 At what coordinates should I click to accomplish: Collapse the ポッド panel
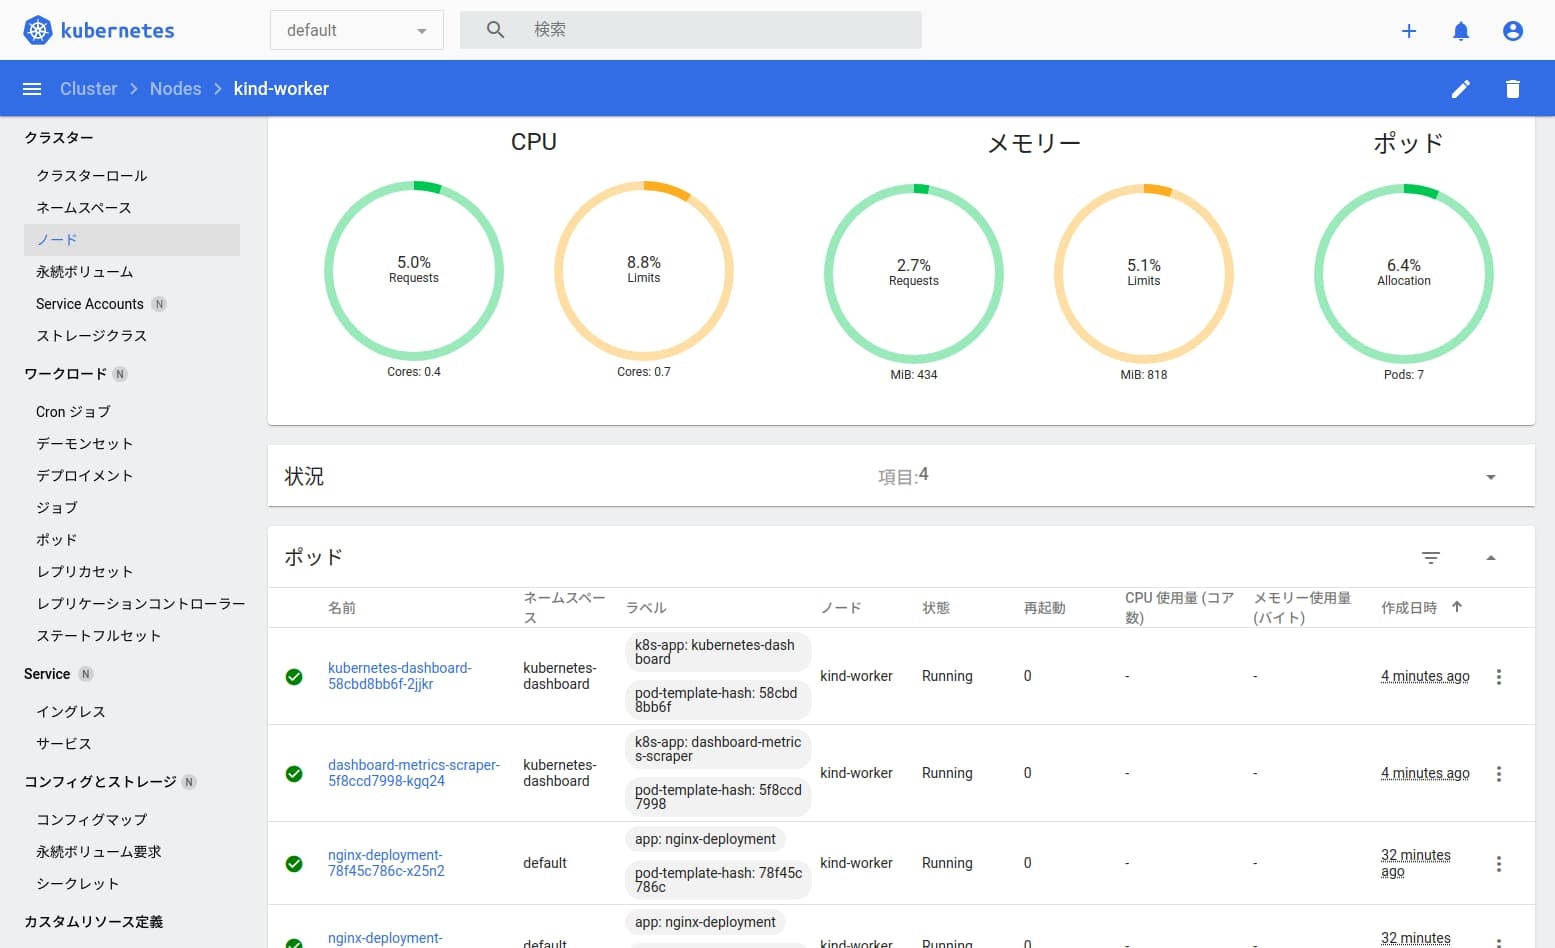[x=1490, y=557]
